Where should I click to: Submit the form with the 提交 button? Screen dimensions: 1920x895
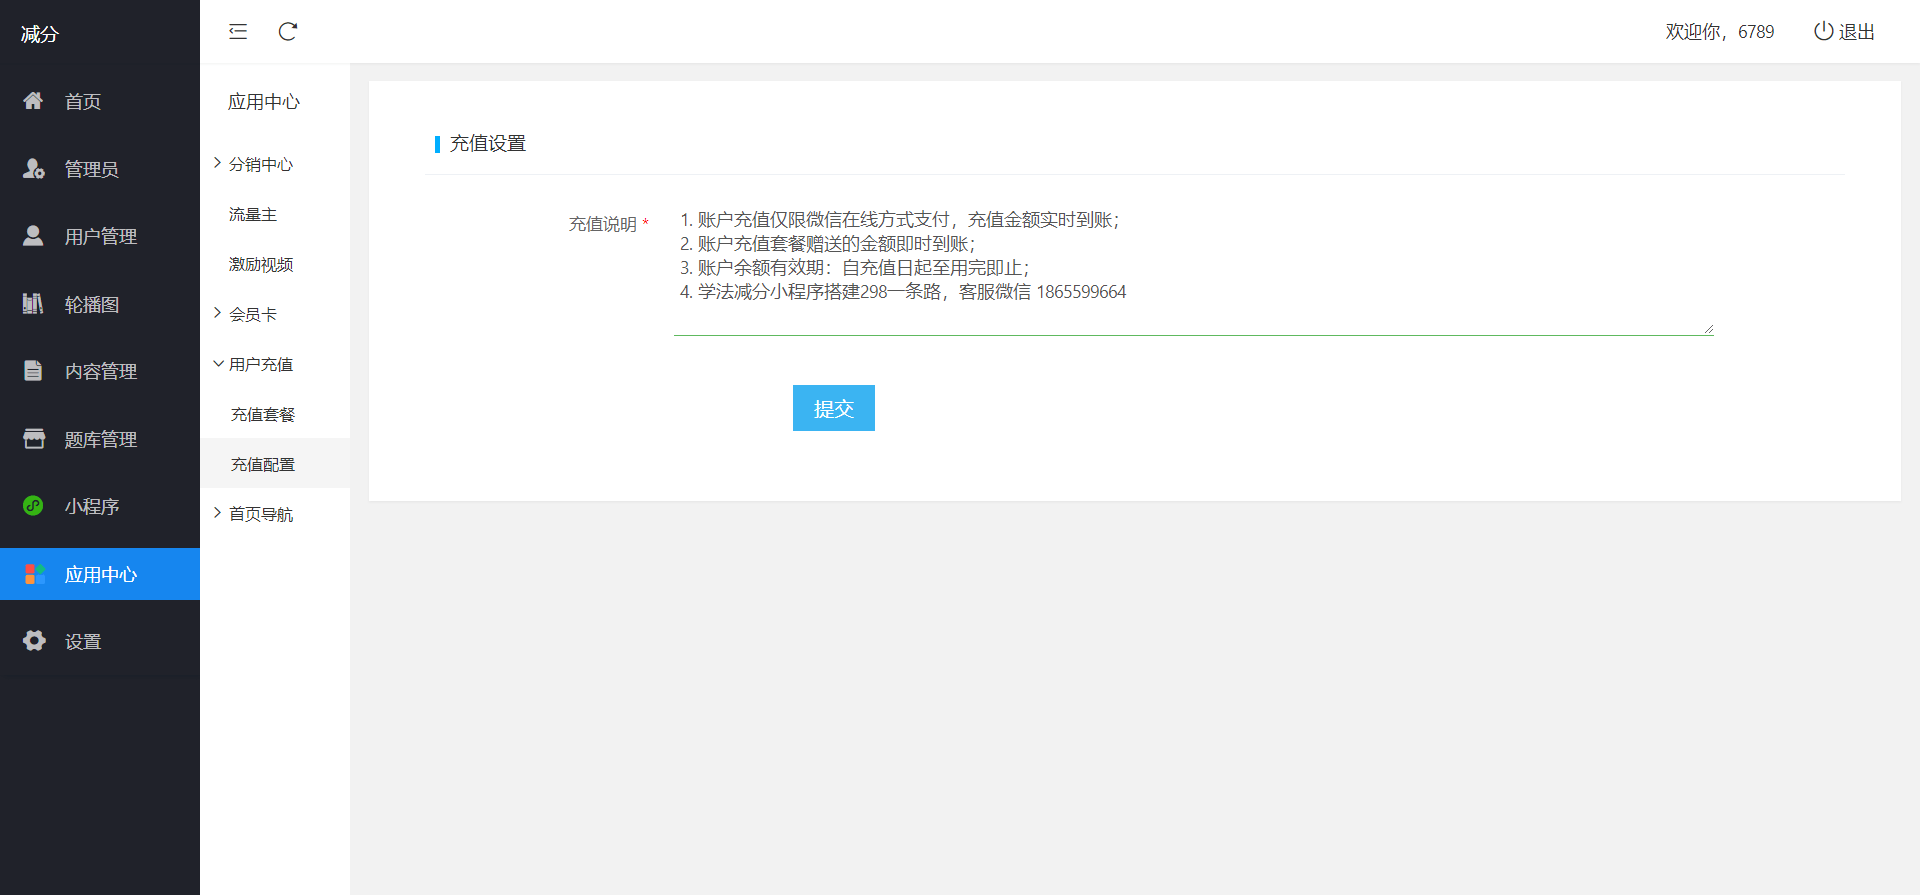(x=833, y=408)
